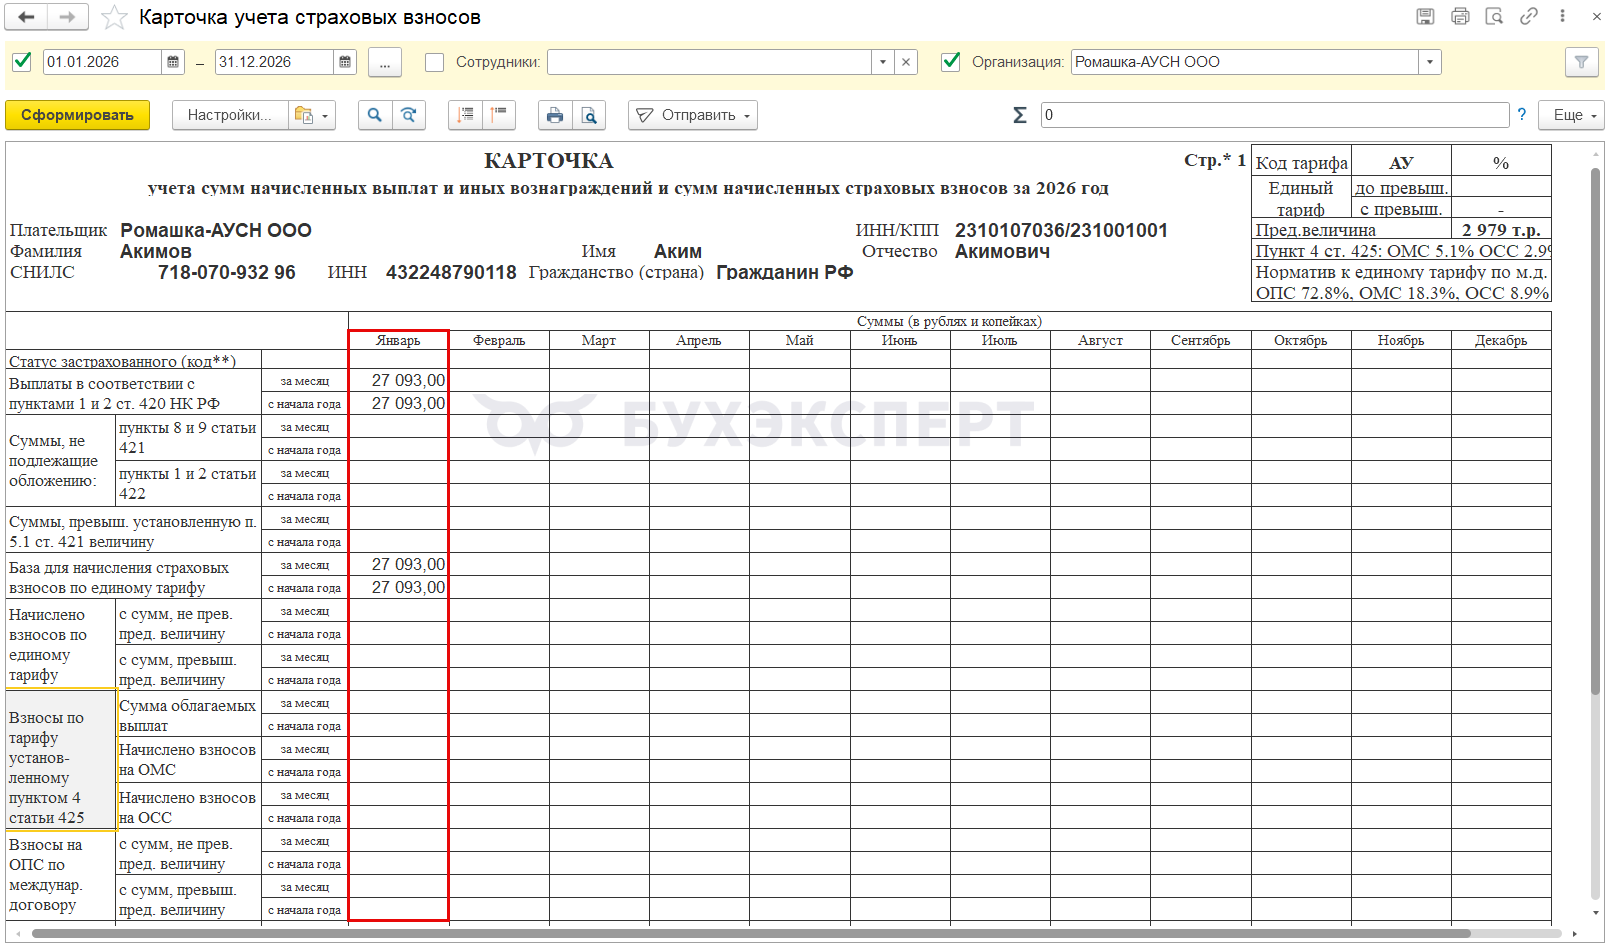Expand the Организация dropdown list
1609x945 pixels.
coord(1430,62)
